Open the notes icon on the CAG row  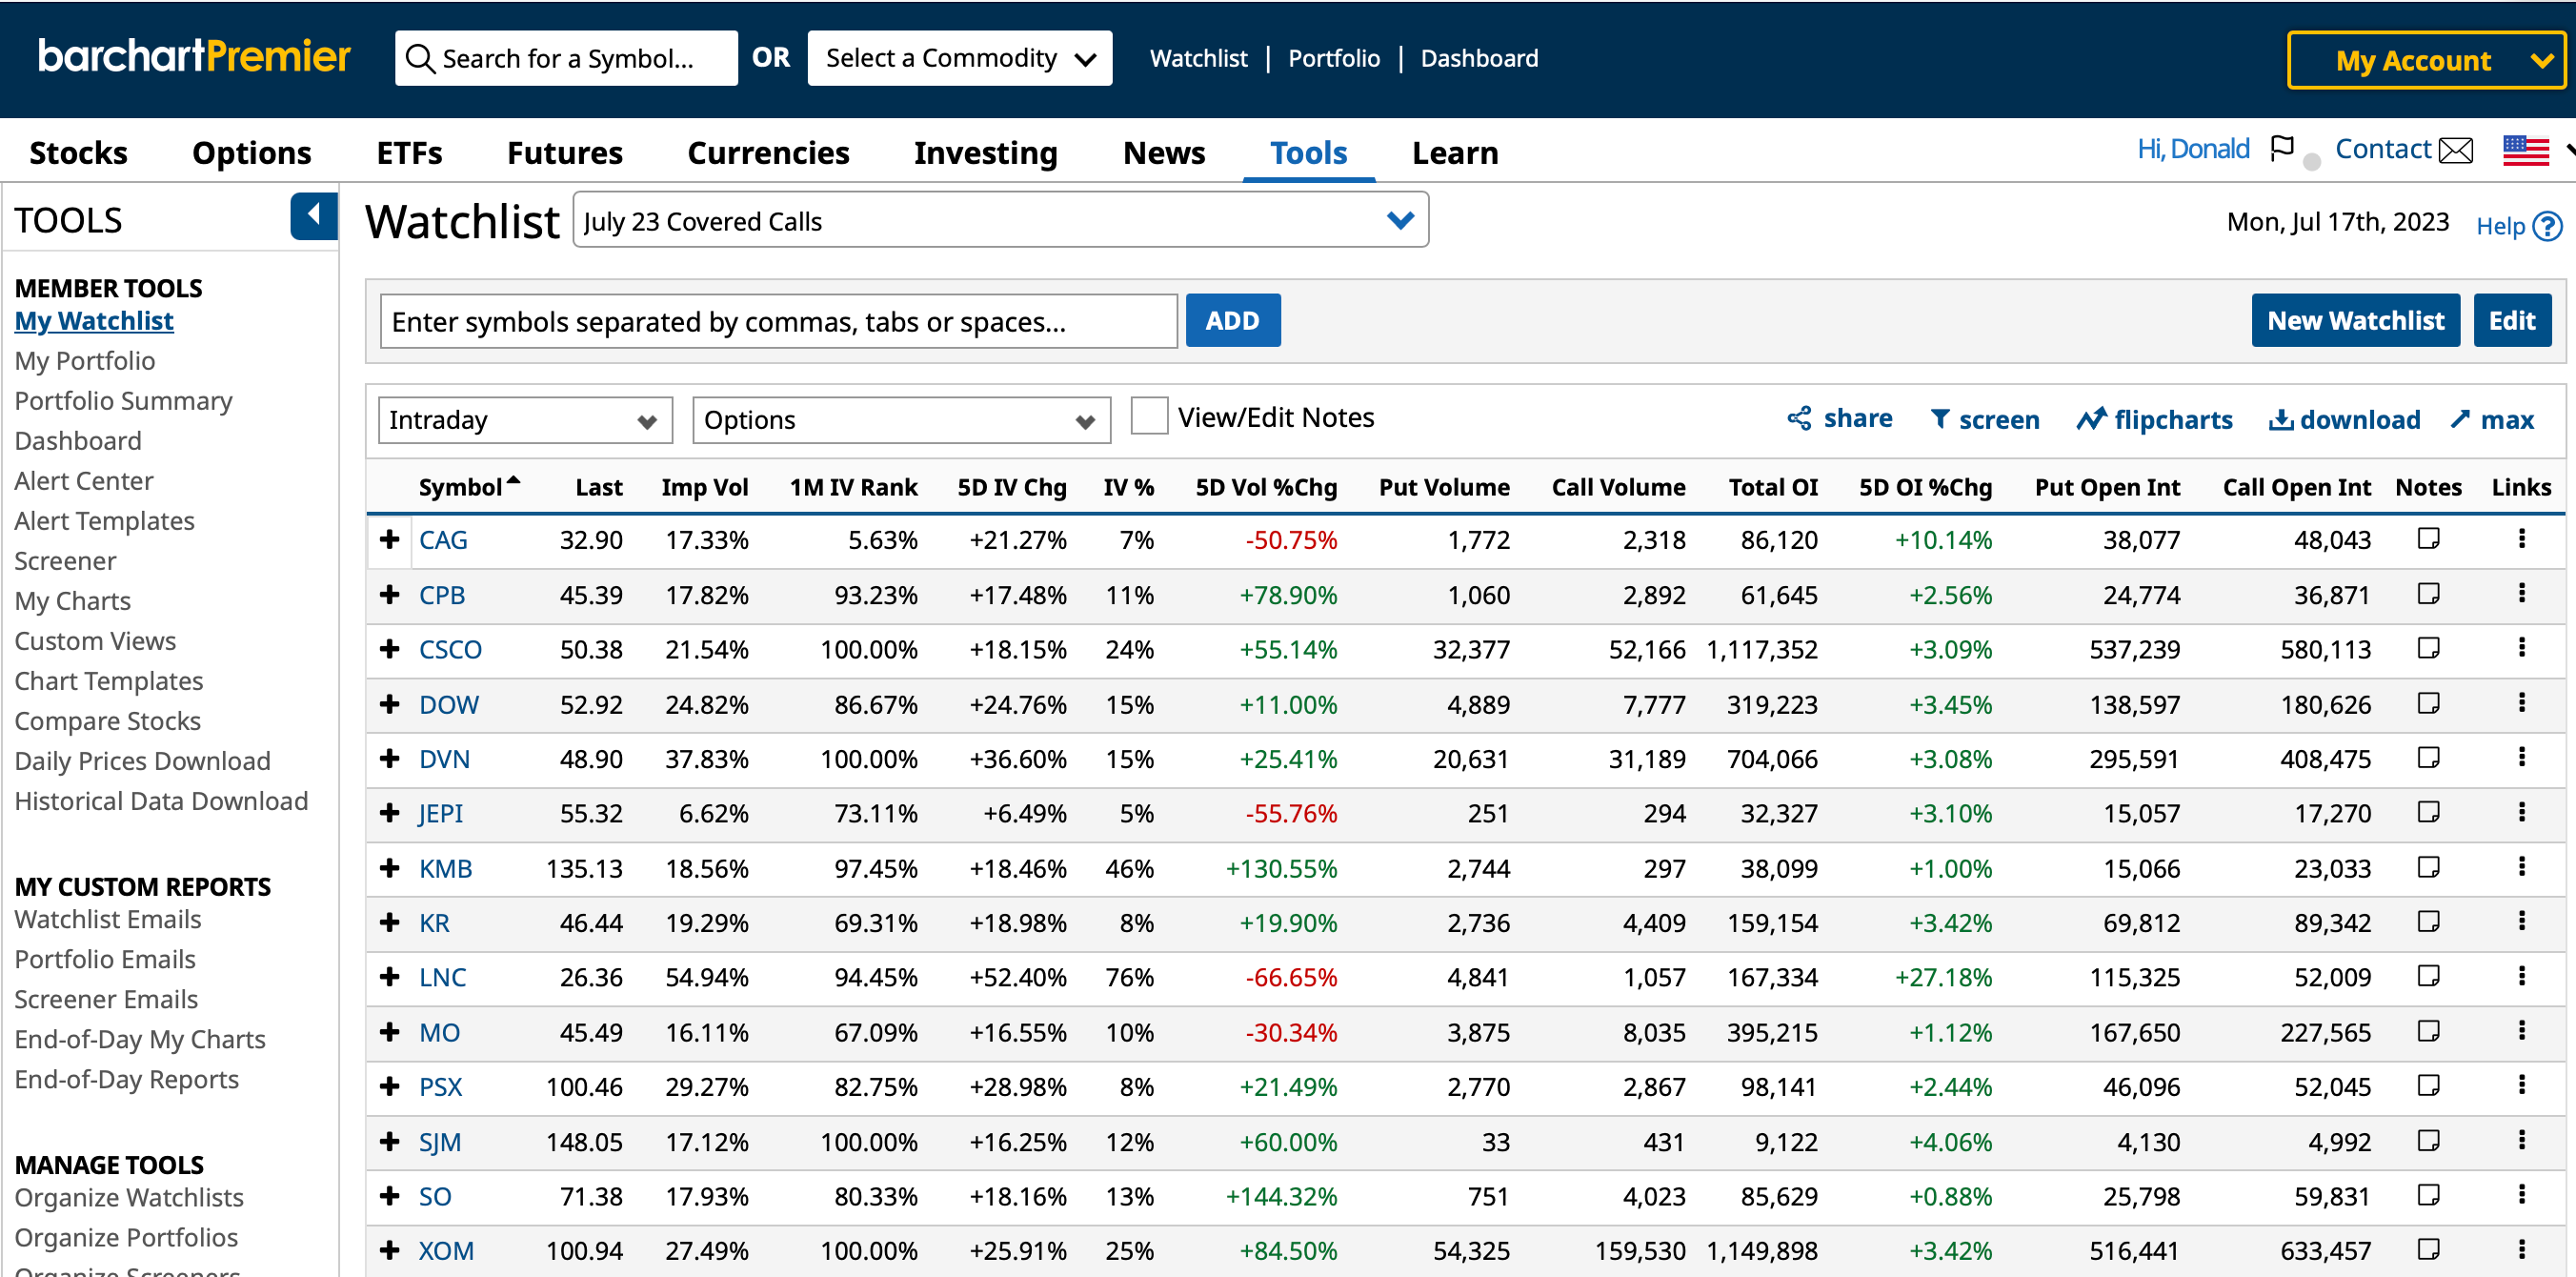pos(2429,539)
